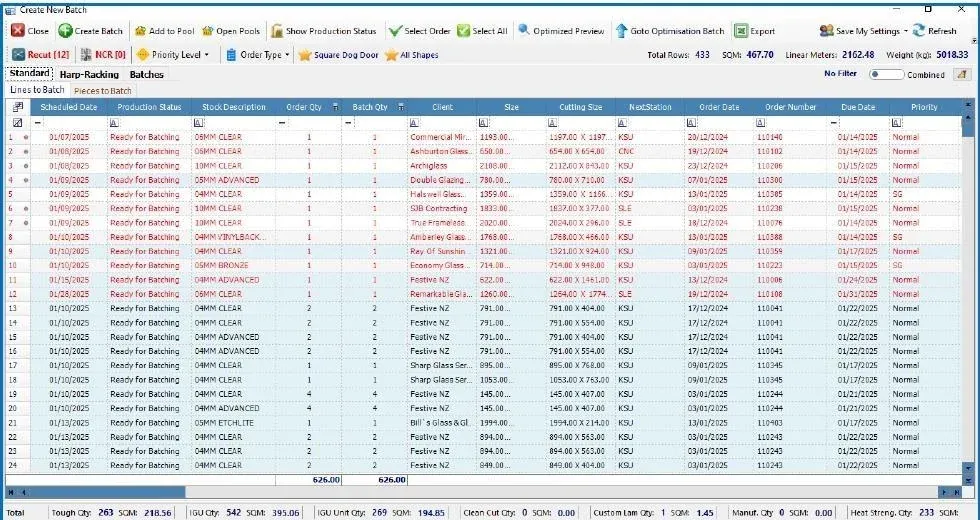The width and height of the screenshot is (980, 520).
Task: Click the grid column chooser icon top-left
Action: [x=18, y=107]
